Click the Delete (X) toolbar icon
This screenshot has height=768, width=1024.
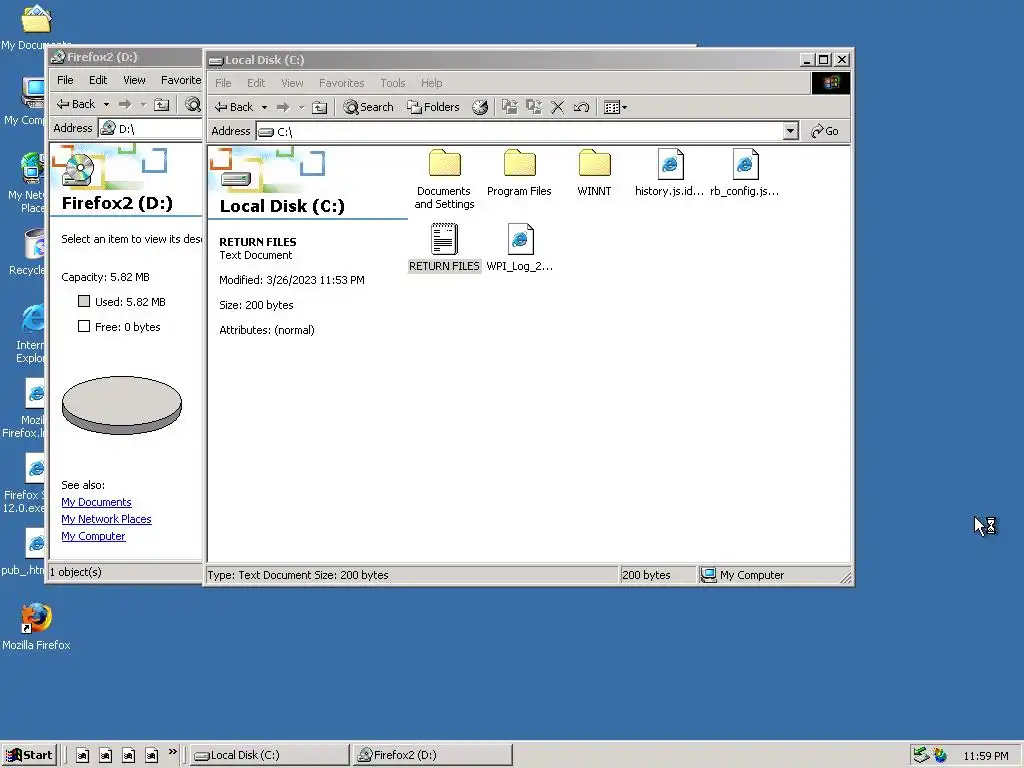tap(557, 107)
